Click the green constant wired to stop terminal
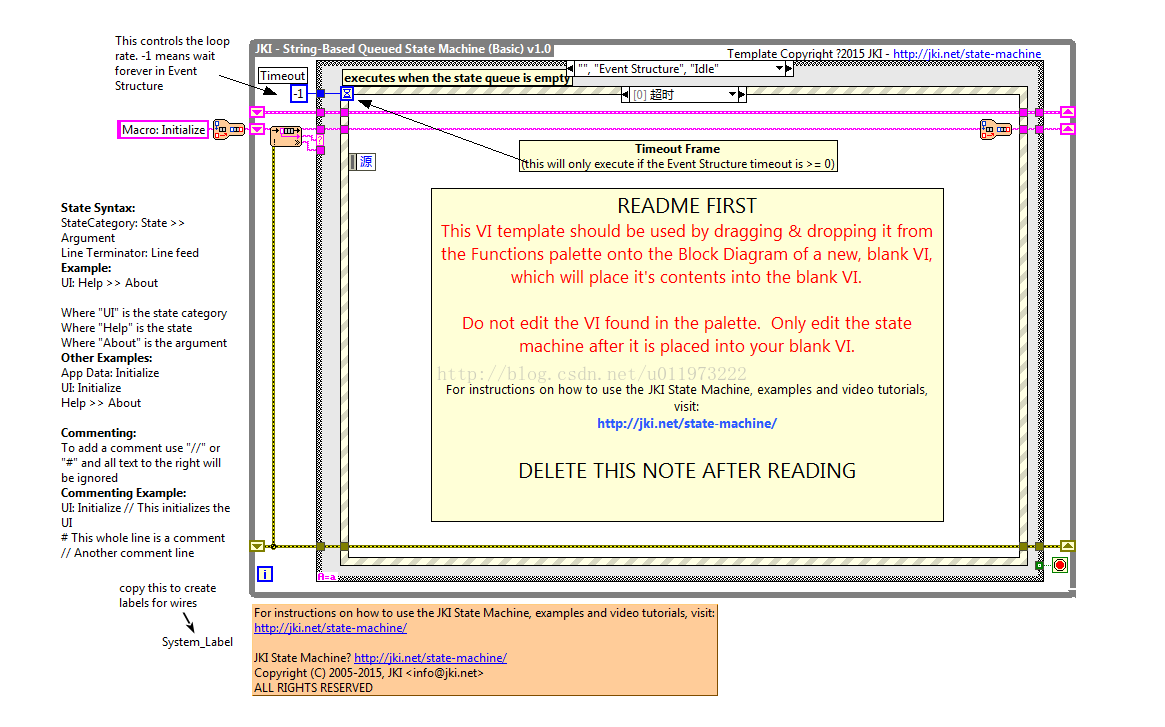 click(x=1039, y=566)
